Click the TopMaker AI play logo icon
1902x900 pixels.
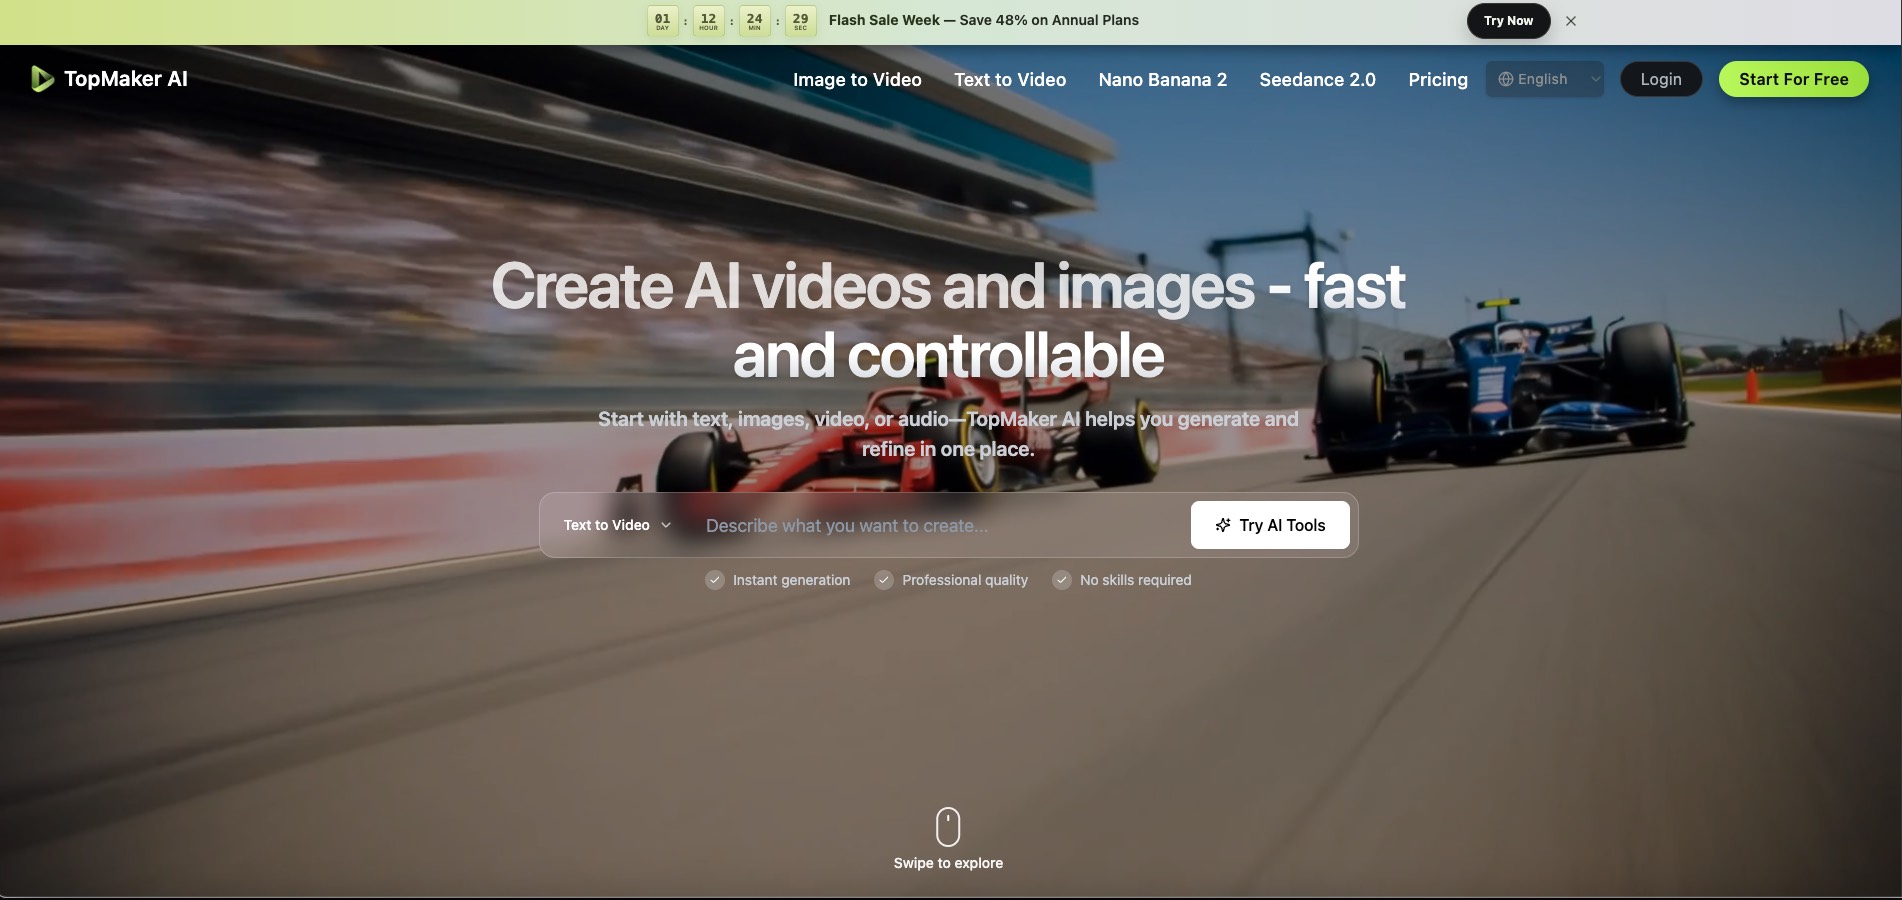tap(41, 78)
